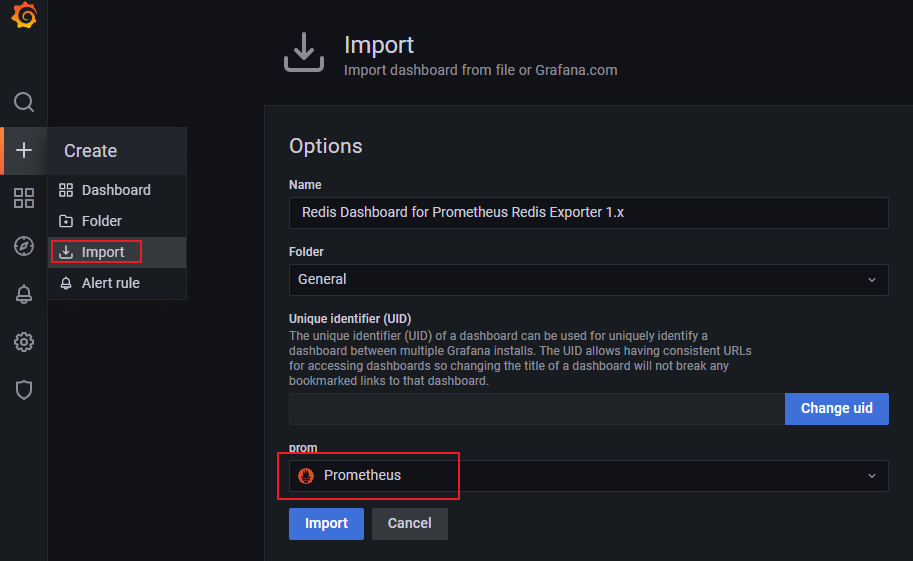Open the Explore compass icon
This screenshot has width=913, height=561.
(x=24, y=246)
